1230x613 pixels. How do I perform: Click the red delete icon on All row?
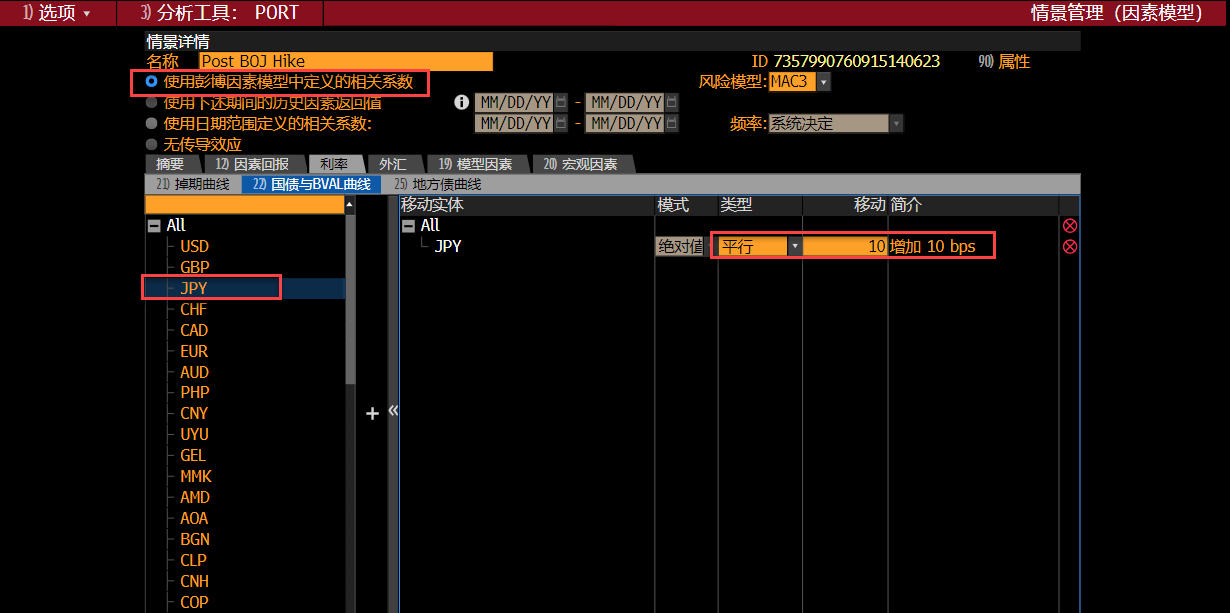(x=1070, y=226)
